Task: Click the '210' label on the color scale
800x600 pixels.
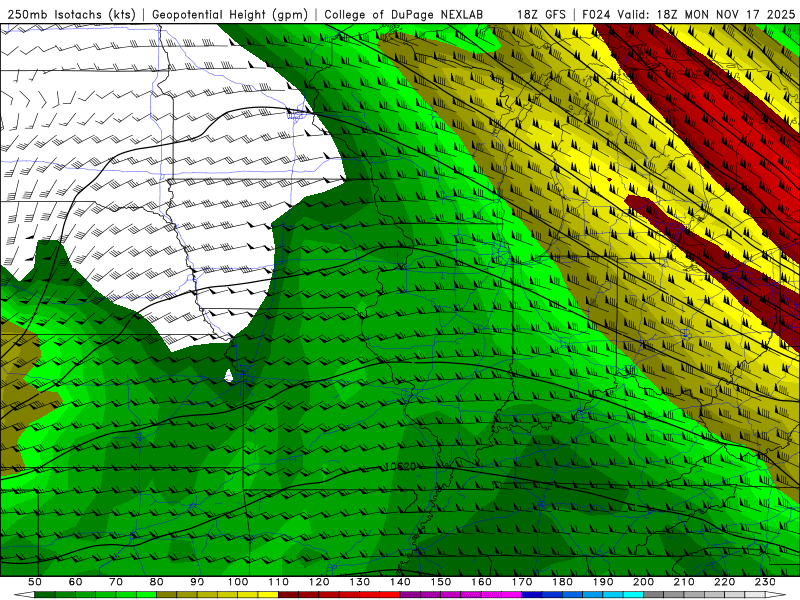Action: pyautogui.click(x=684, y=582)
